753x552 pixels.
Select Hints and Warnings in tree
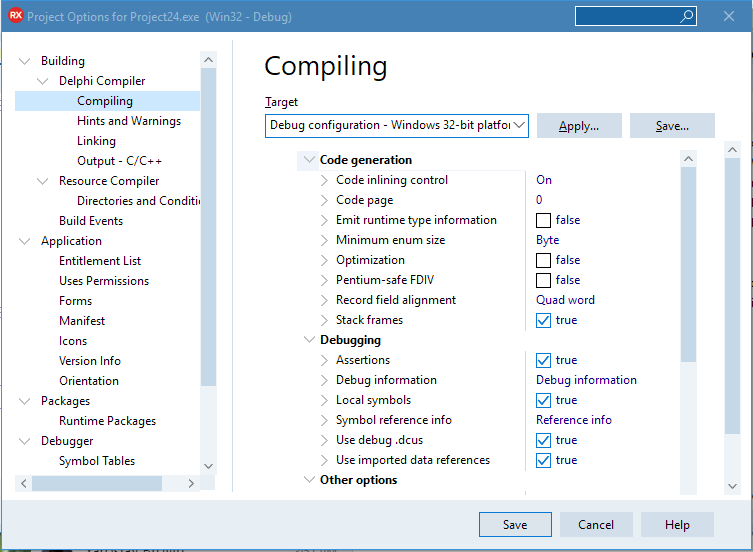[x=129, y=121]
